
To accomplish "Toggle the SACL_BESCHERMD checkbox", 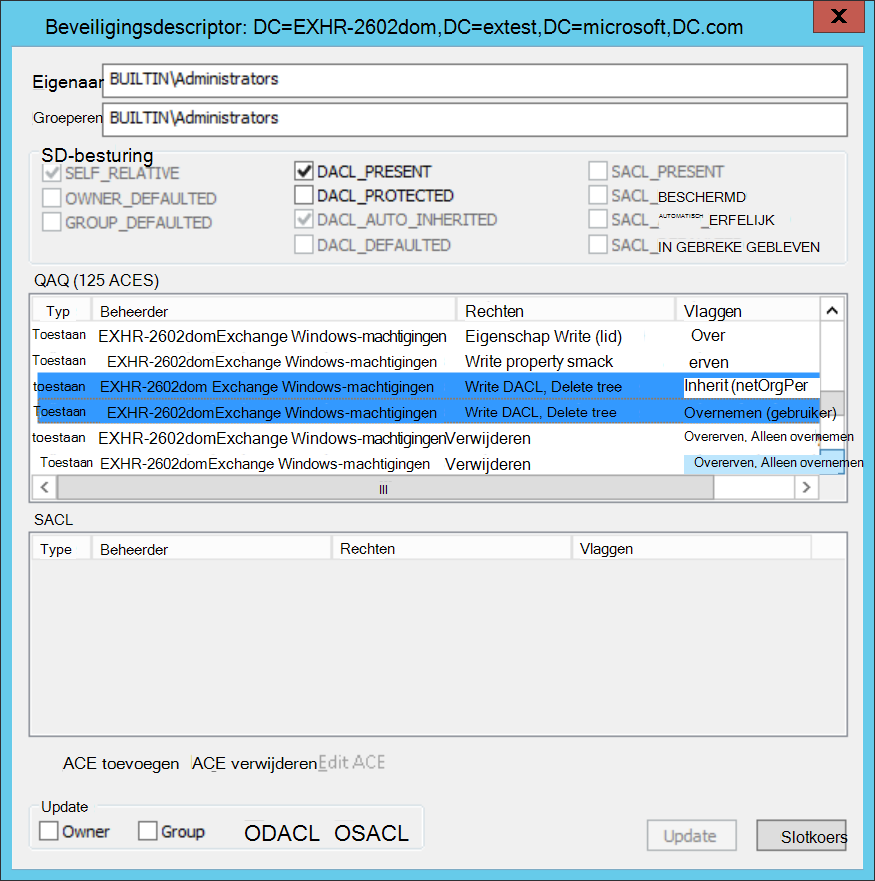I will [x=598, y=195].
